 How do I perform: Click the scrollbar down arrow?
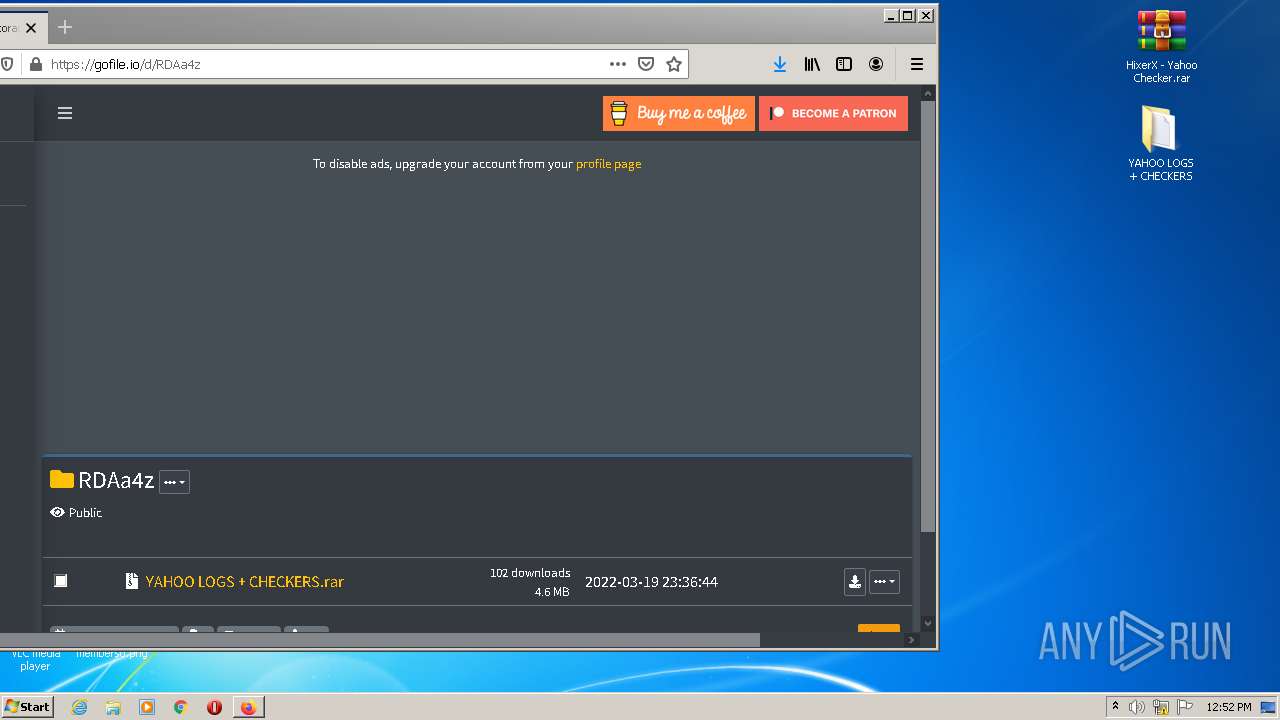(x=928, y=623)
